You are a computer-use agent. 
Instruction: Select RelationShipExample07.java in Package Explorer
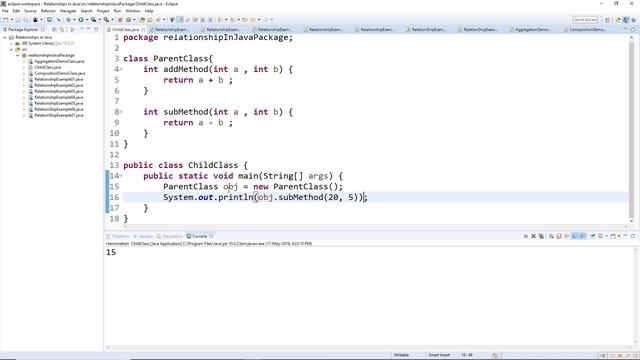58,115
